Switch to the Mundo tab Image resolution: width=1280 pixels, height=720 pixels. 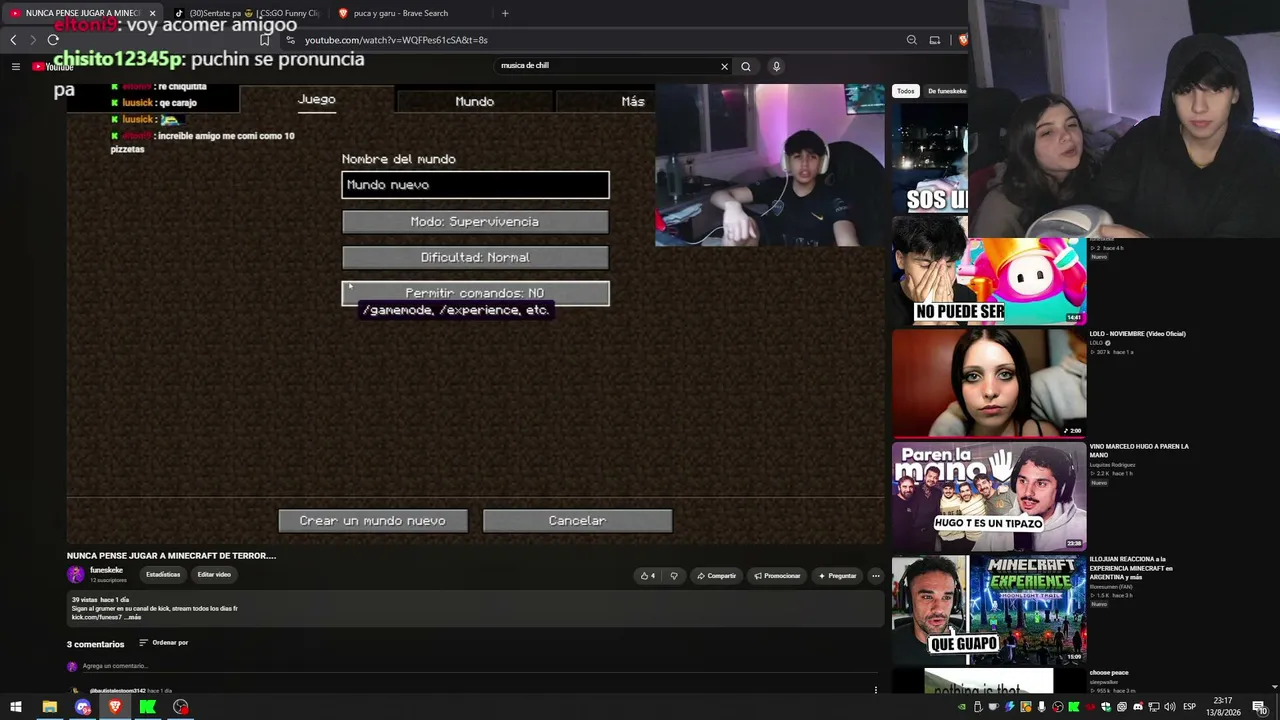(475, 101)
